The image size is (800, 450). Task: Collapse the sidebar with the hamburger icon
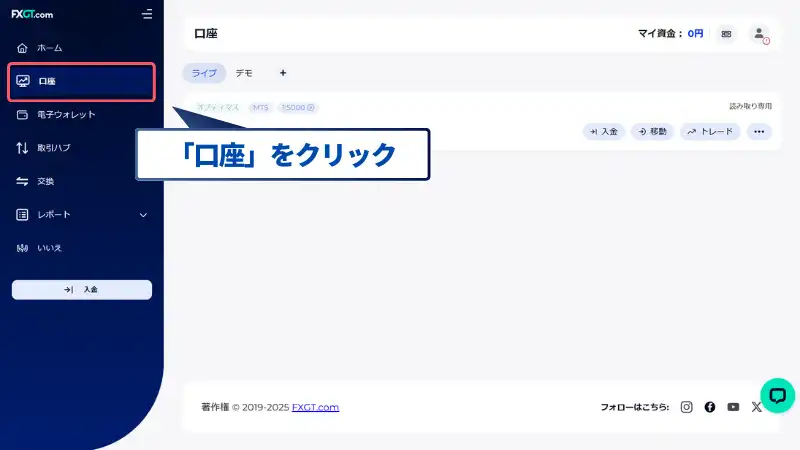coord(147,14)
